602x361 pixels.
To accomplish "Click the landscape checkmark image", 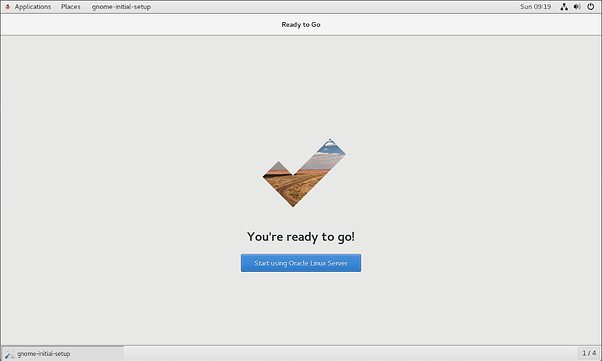I will pyautogui.click(x=304, y=173).
